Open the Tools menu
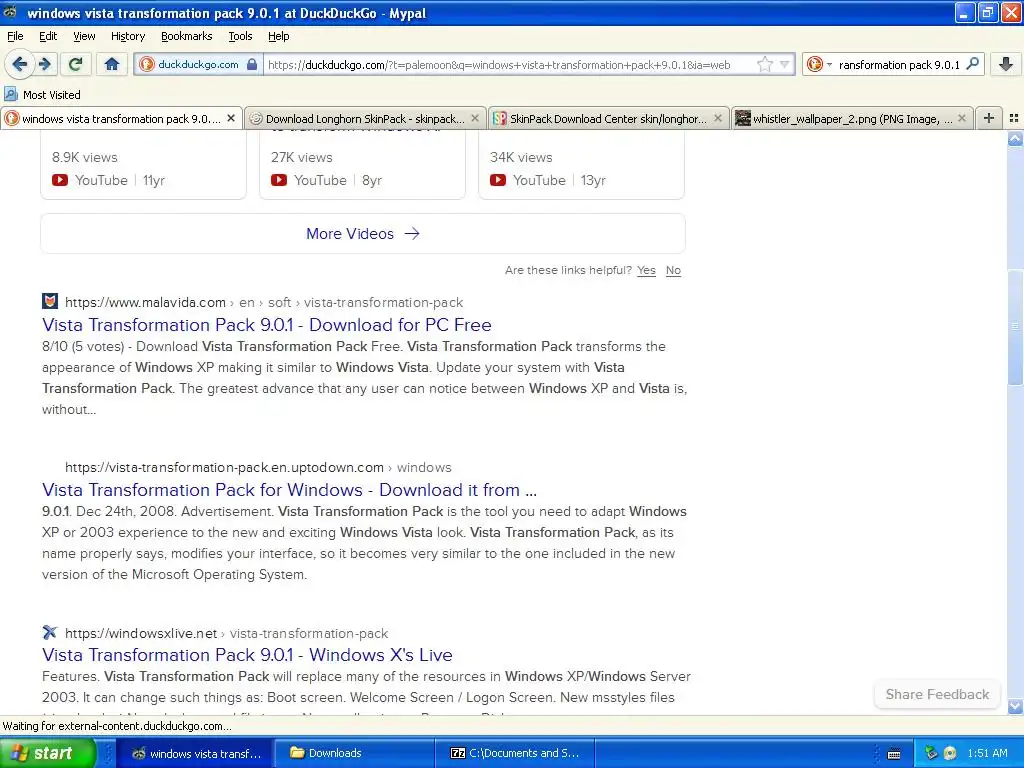This screenshot has height=768, width=1024. 240,36
